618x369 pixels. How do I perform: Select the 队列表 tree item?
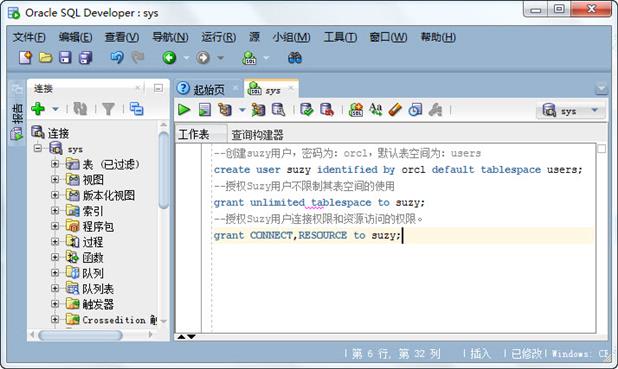[98, 289]
